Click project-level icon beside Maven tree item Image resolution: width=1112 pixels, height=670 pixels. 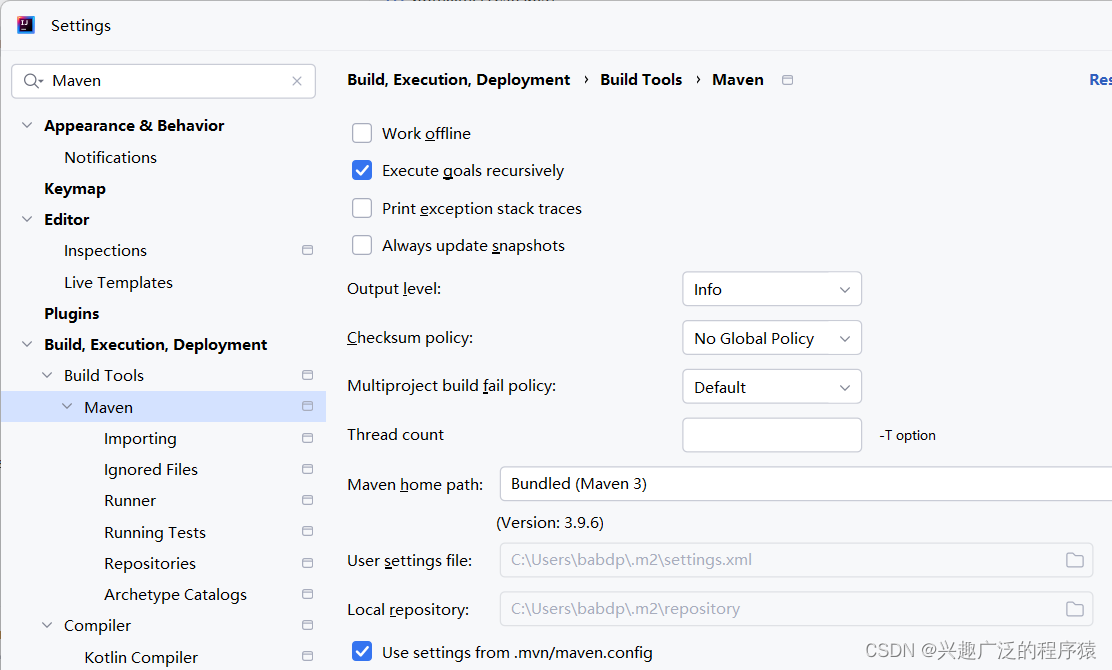click(307, 406)
